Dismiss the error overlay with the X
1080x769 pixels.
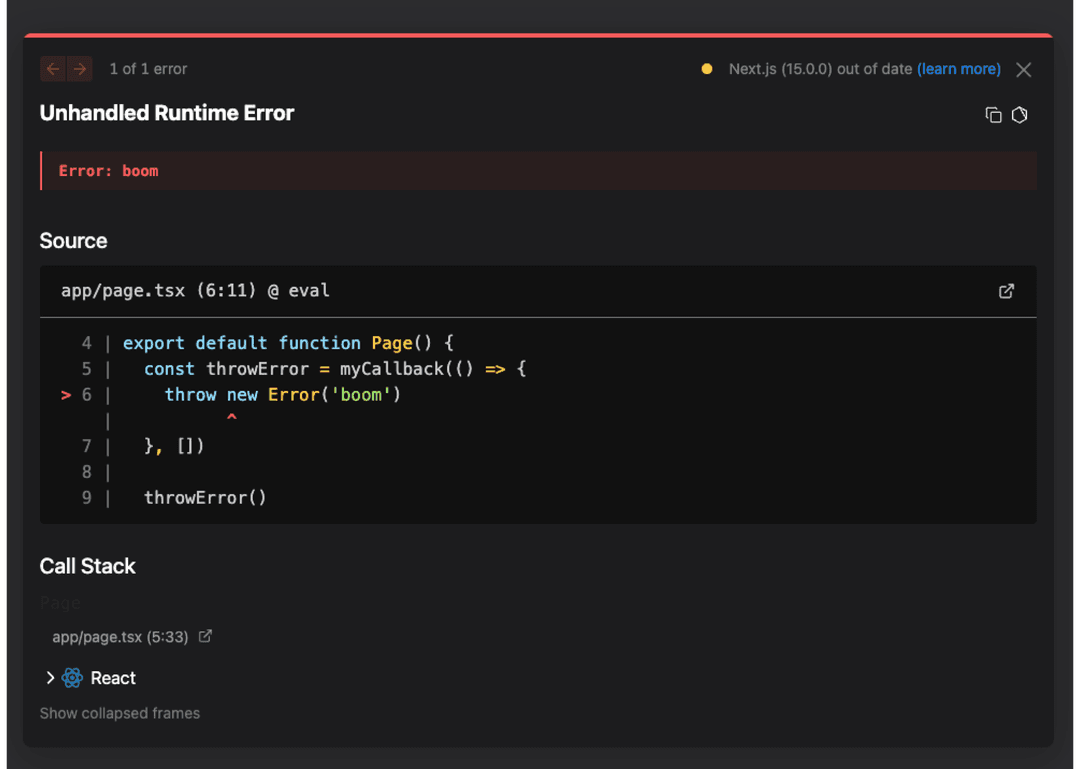click(1023, 69)
